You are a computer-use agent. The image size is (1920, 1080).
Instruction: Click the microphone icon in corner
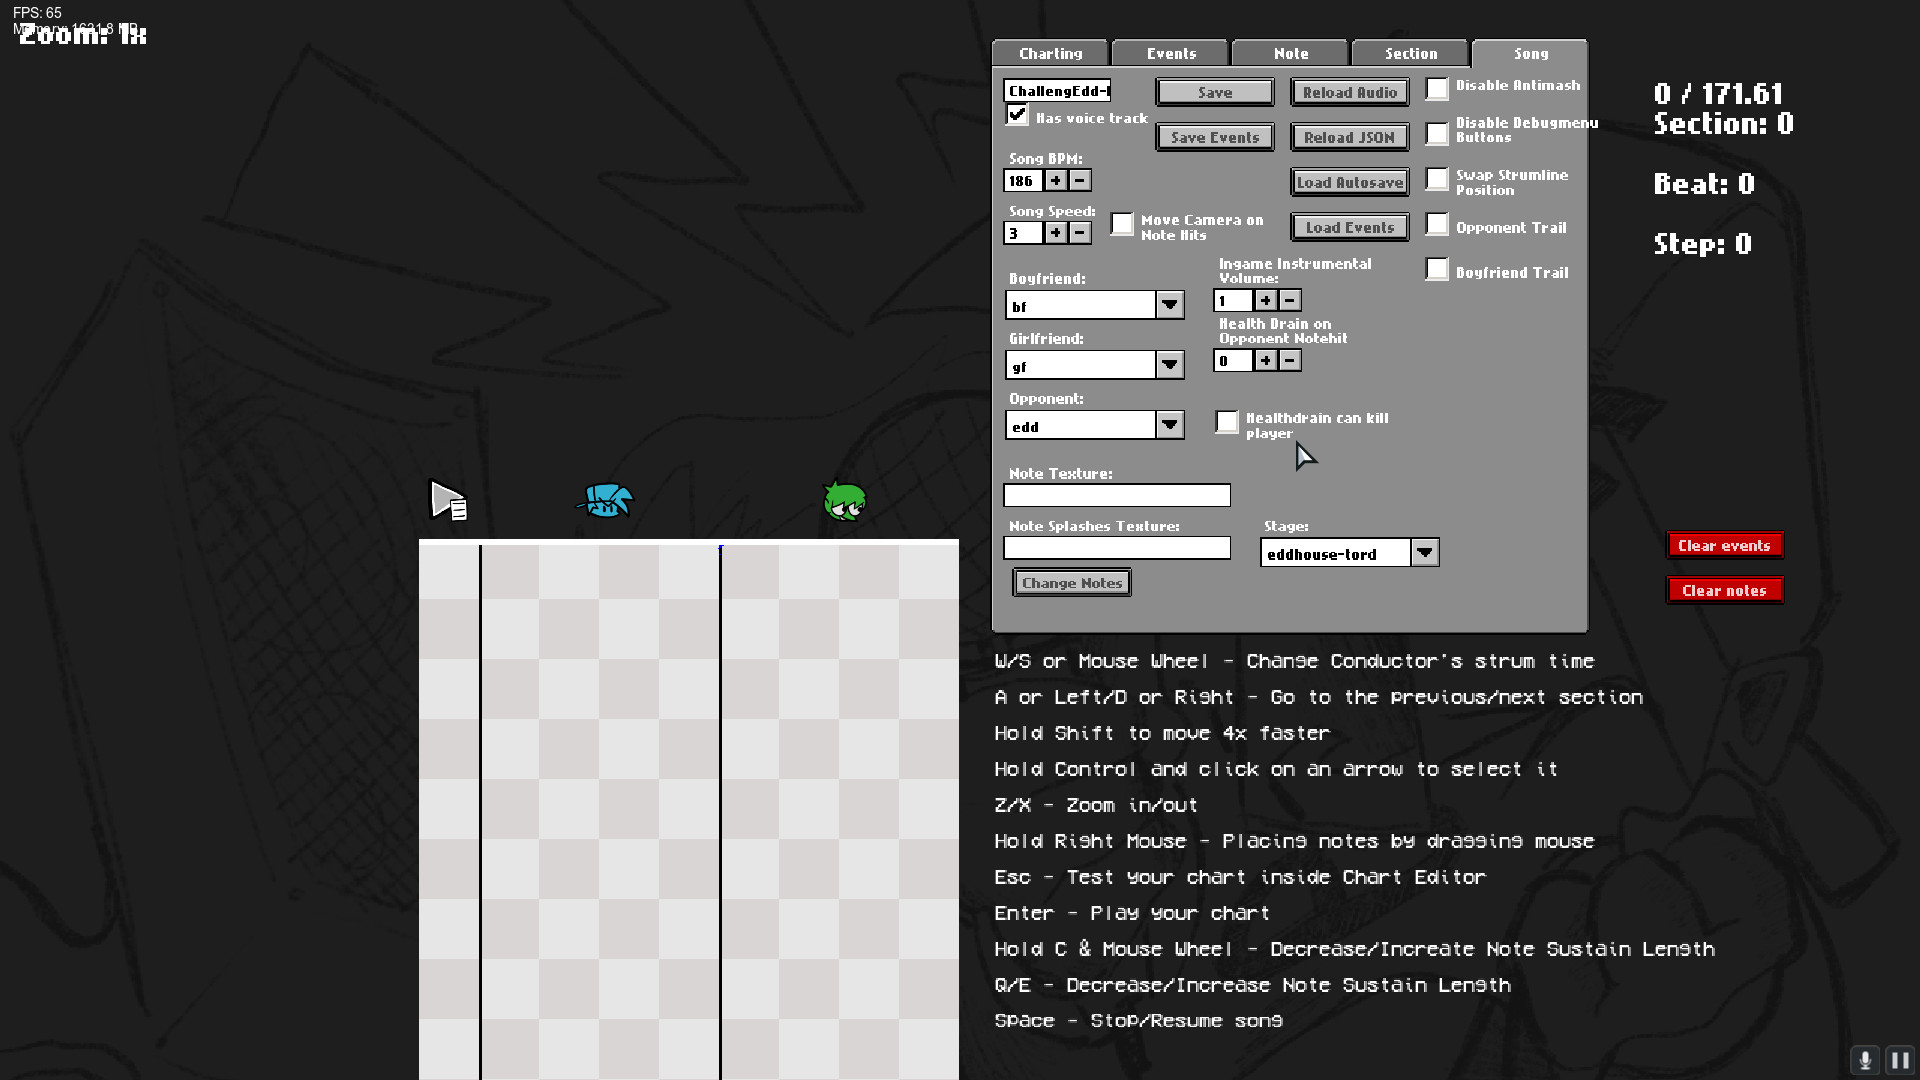tap(1865, 1060)
